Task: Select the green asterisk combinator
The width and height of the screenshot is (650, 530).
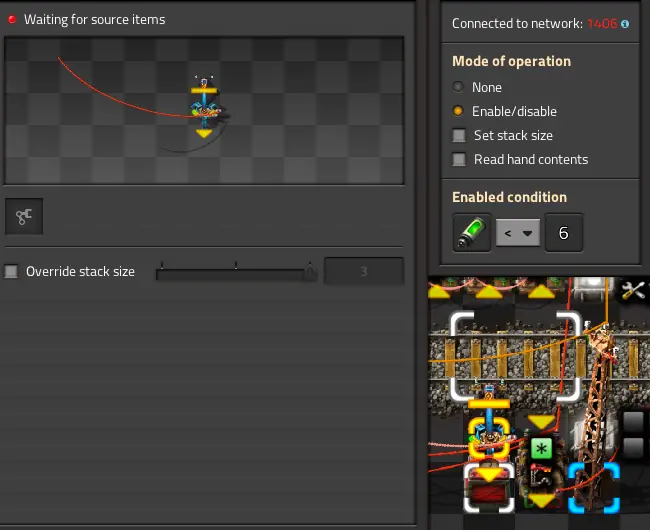Action: point(541,448)
